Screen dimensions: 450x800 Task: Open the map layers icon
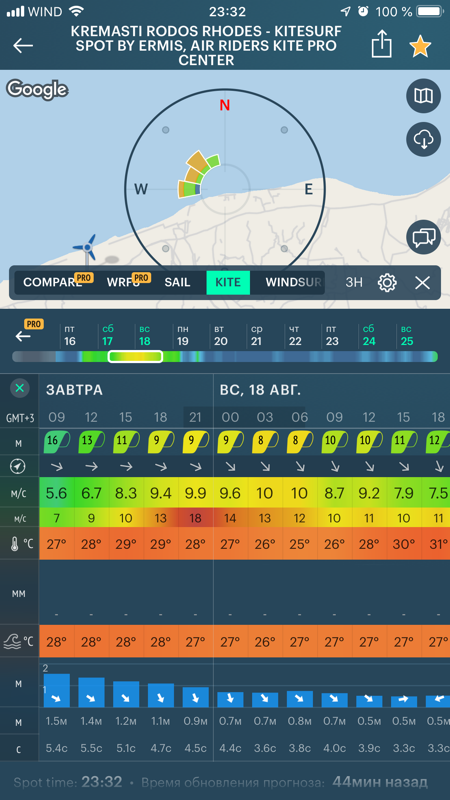point(423,95)
